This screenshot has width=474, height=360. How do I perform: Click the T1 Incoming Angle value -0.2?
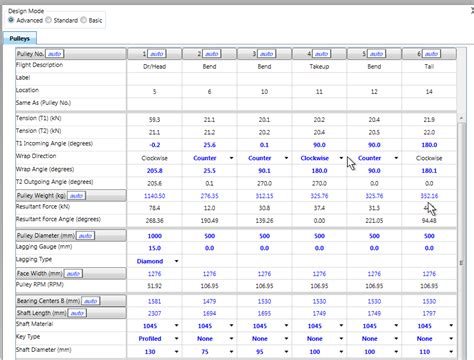pos(155,145)
